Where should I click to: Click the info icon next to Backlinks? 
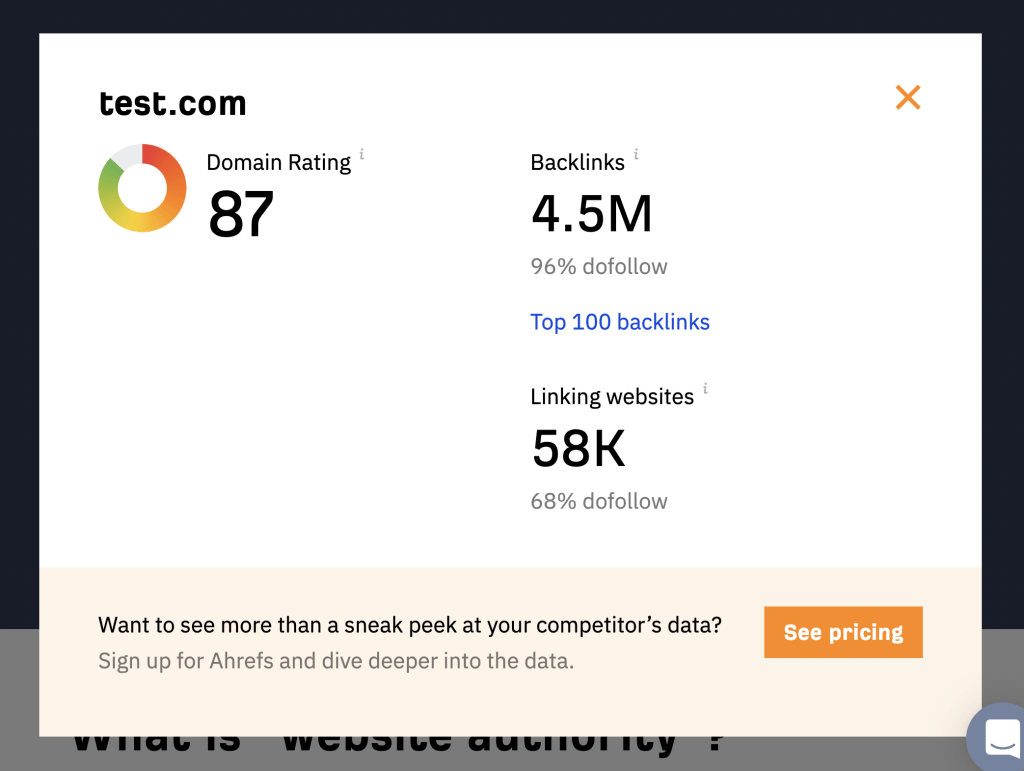point(636,154)
